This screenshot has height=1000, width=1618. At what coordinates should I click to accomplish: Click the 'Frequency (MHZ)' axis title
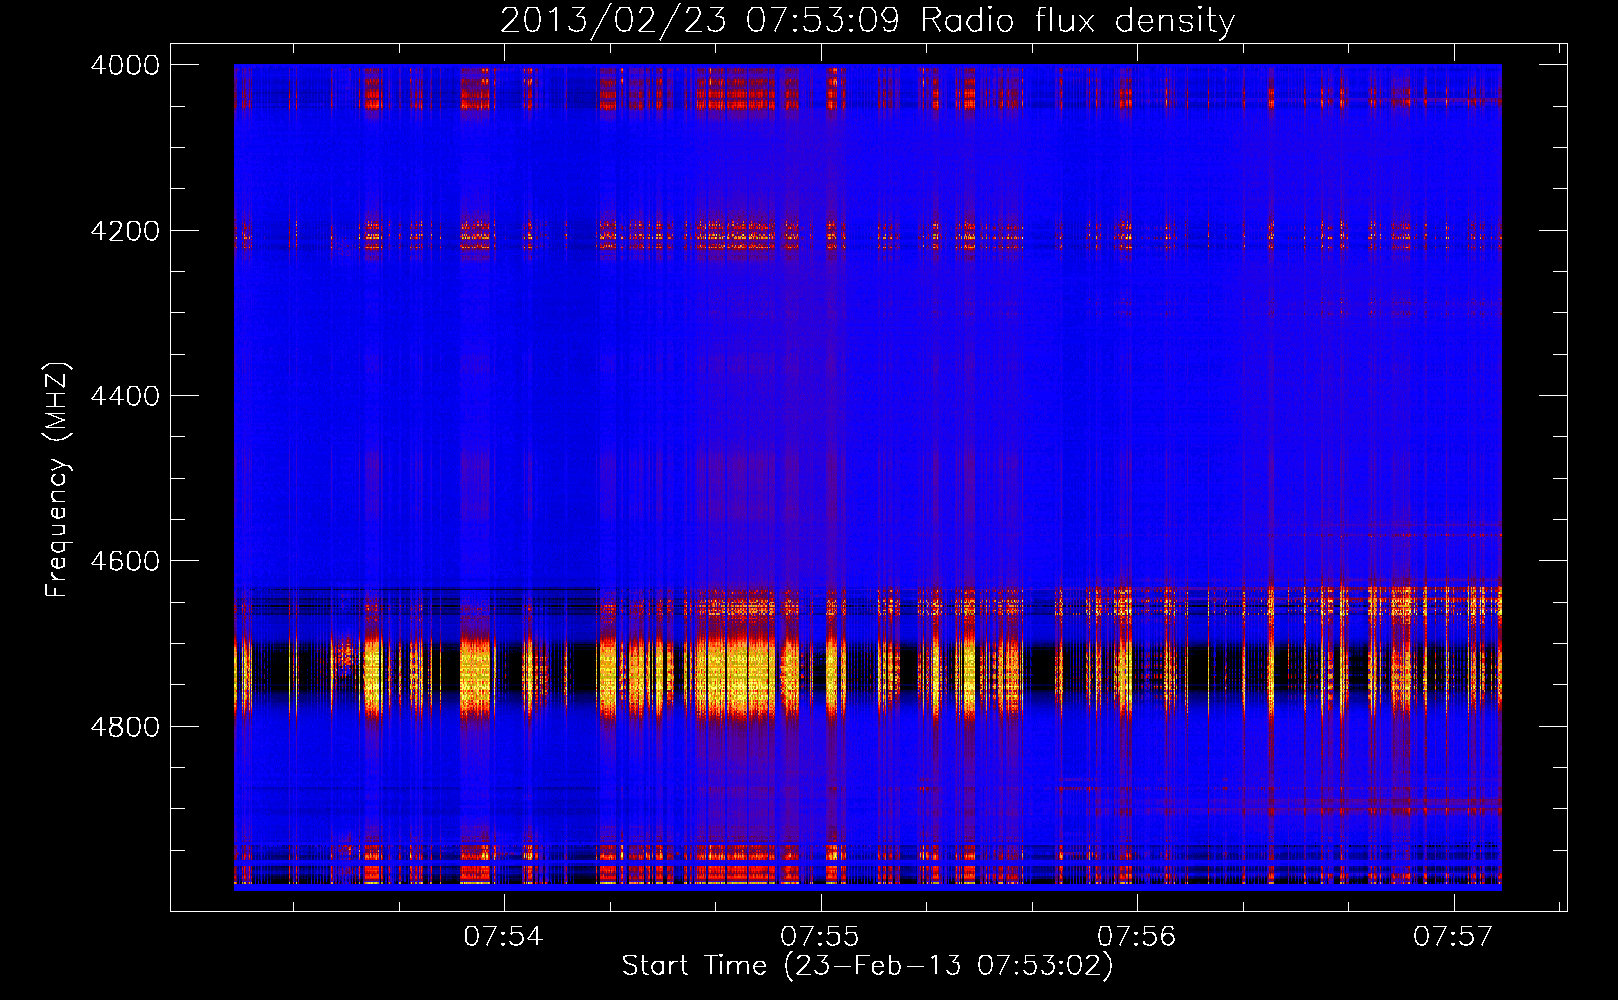click(57, 480)
